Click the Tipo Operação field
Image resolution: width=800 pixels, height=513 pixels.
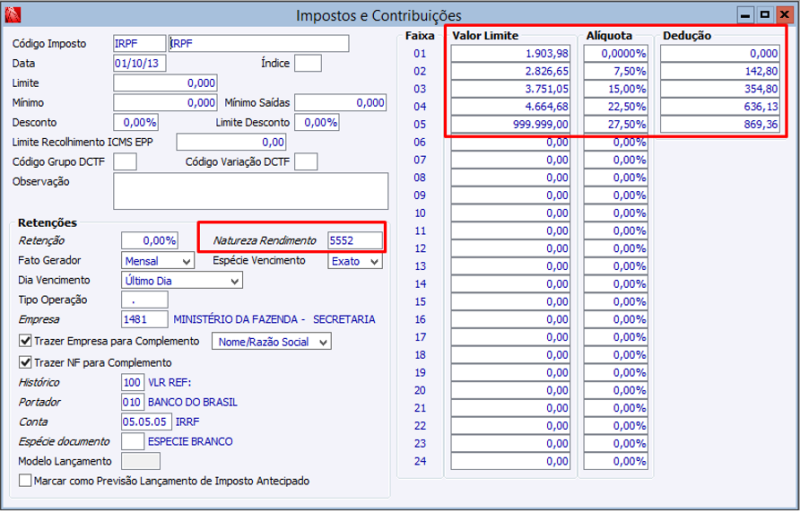click(x=144, y=300)
